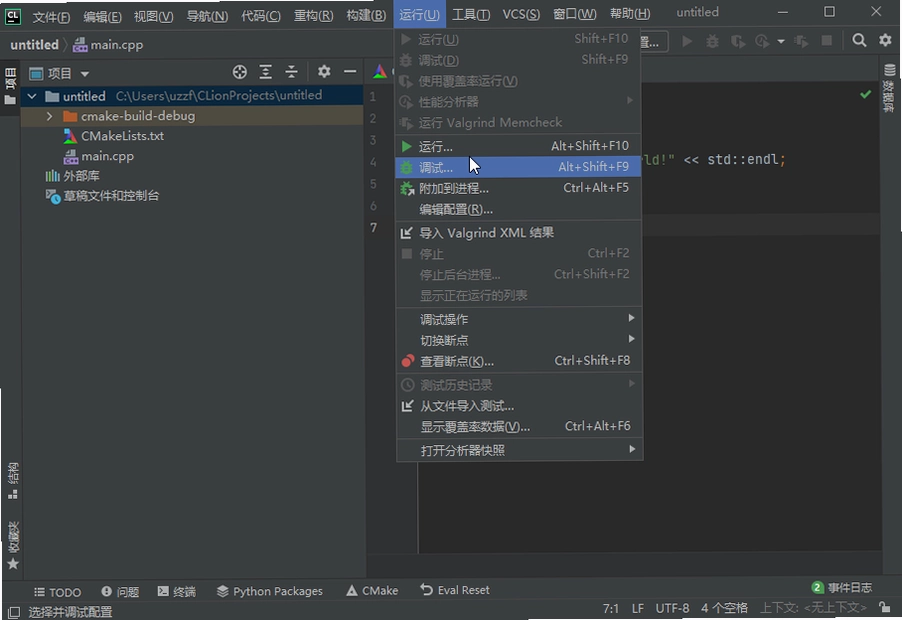Open the Problems tool window
The height and width of the screenshot is (620, 902).
(x=120, y=591)
